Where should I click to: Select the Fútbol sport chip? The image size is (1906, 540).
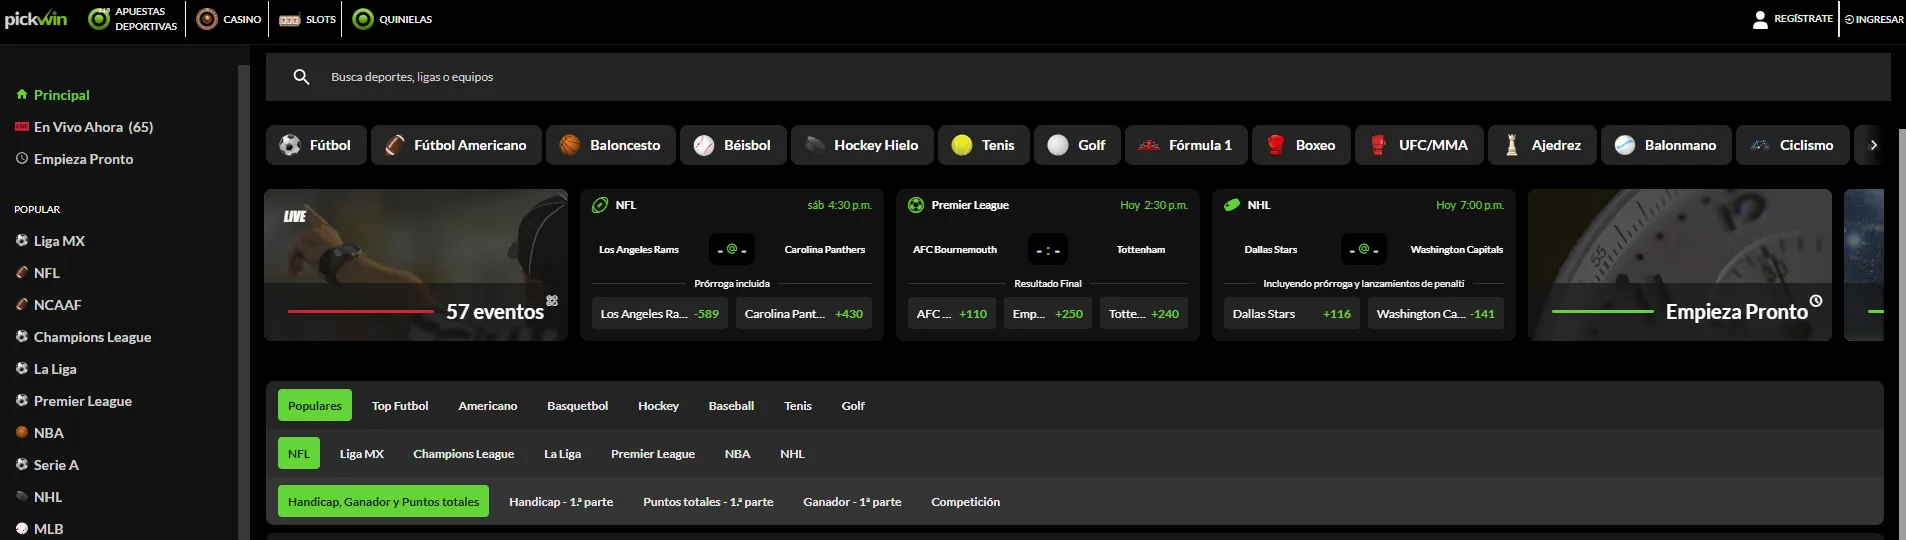pyautogui.click(x=316, y=145)
